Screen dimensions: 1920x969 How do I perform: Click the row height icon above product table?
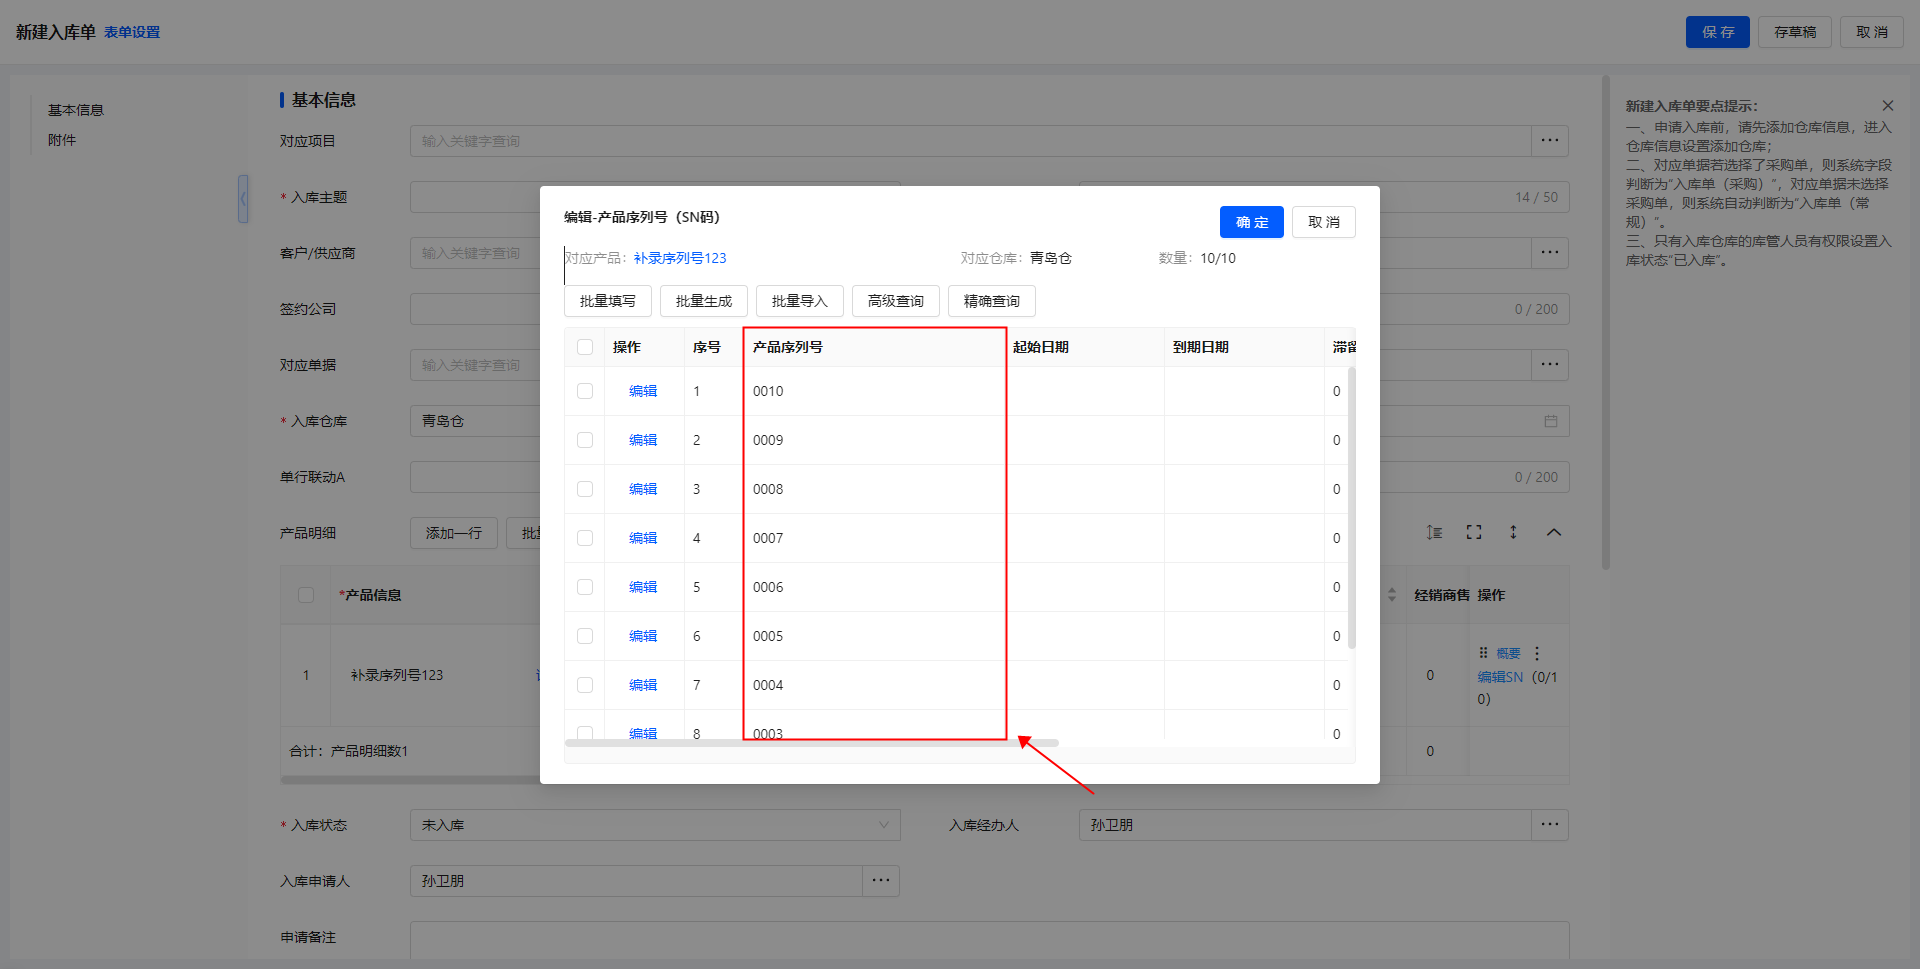[x=1434, y=533]
